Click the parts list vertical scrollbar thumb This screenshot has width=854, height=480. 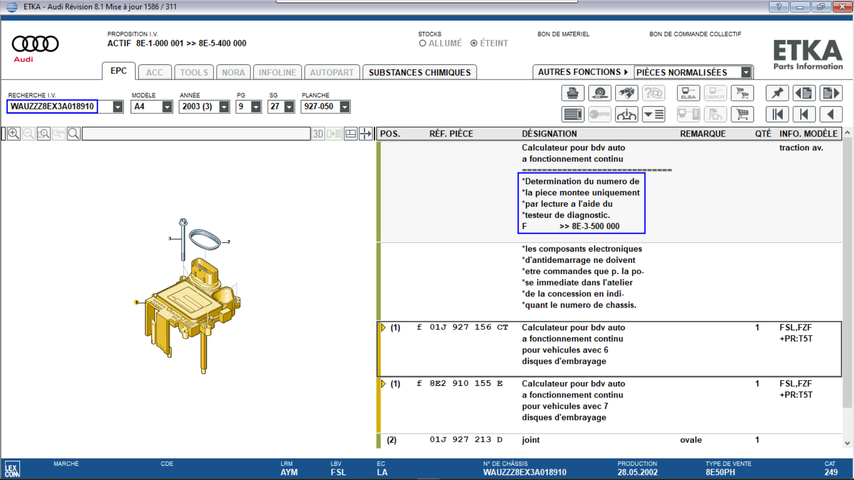tap(847, 272)
